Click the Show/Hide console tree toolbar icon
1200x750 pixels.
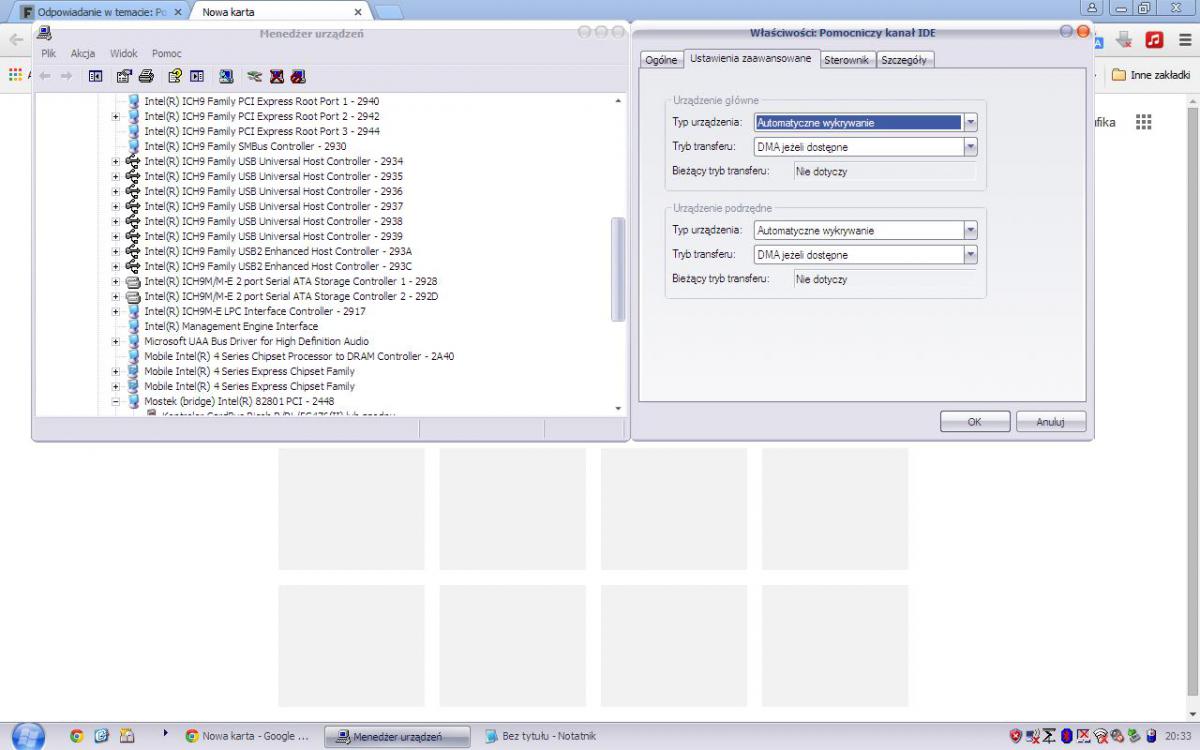coord(95,76)
